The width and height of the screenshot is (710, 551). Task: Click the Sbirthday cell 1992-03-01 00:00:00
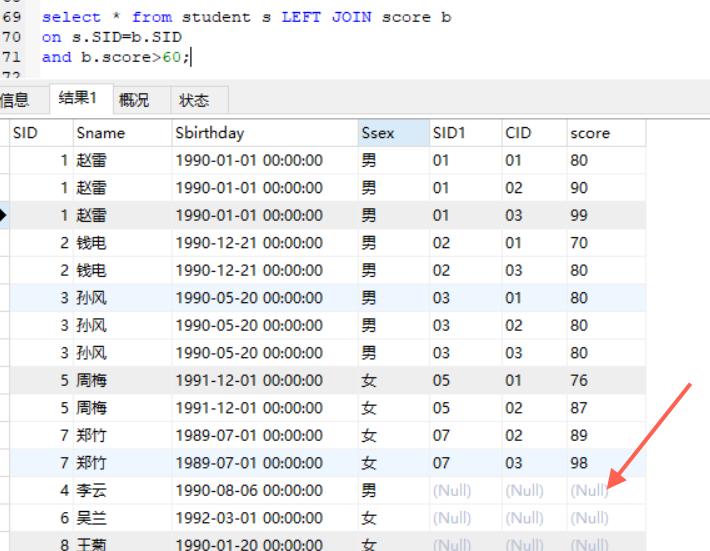(x=265, y=518)
